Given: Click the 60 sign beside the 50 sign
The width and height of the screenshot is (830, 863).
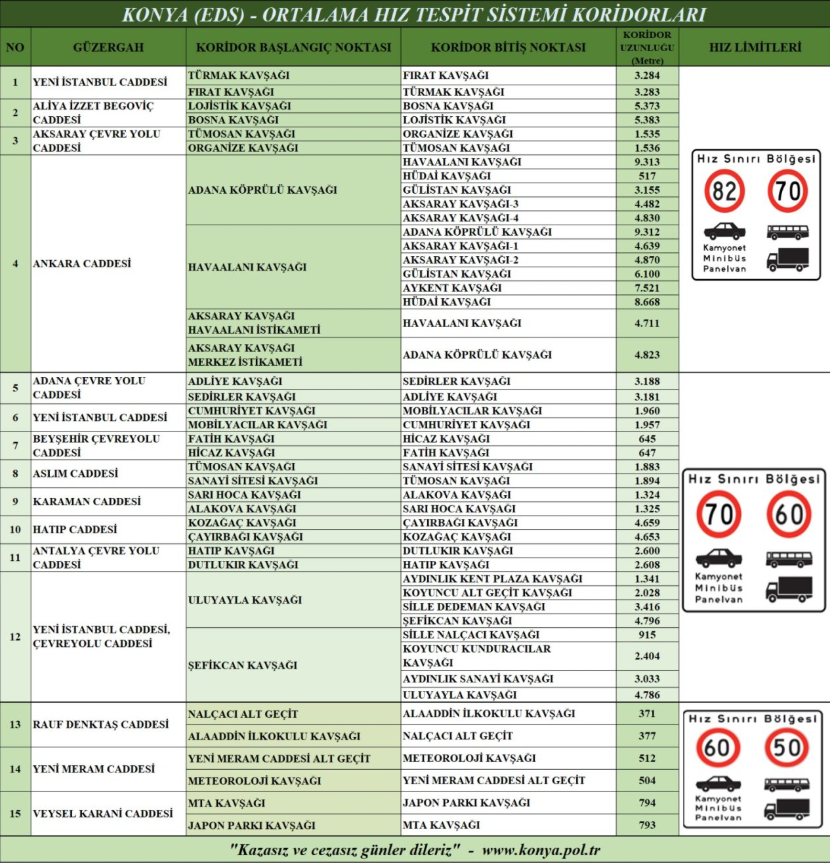Looking at the screenshot, I should [x=720, y=747].
